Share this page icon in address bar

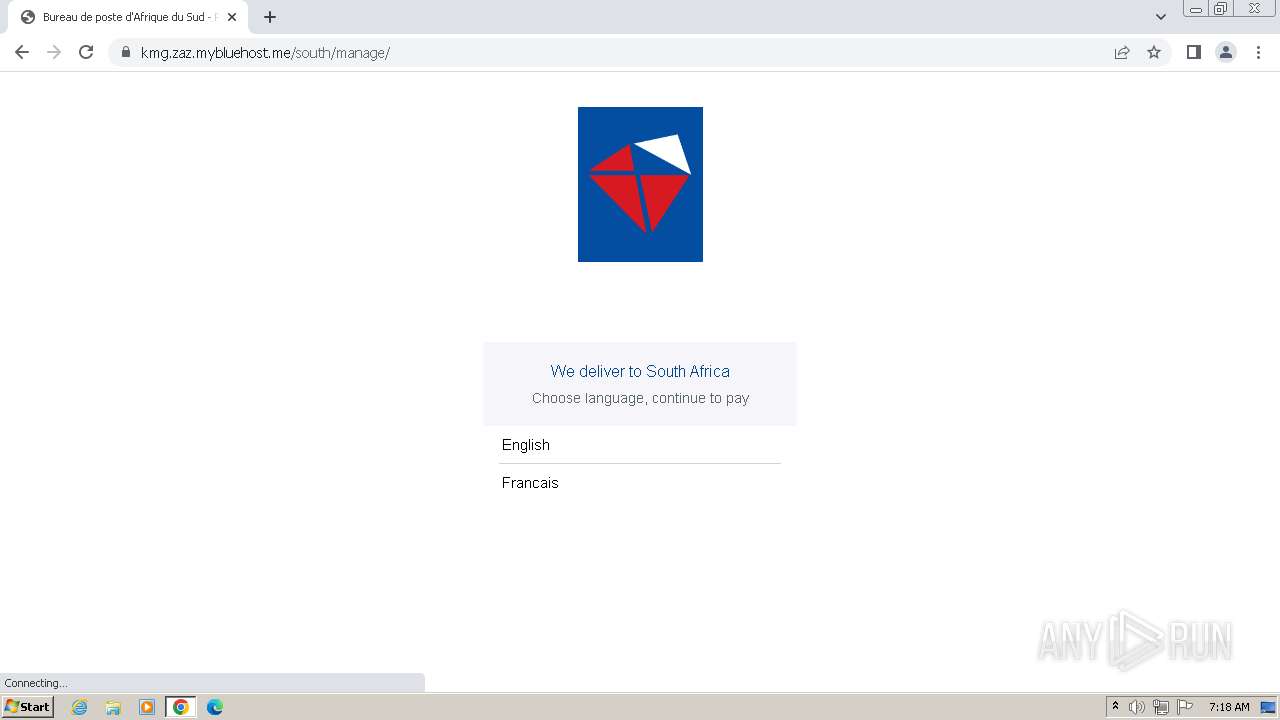1122,52
